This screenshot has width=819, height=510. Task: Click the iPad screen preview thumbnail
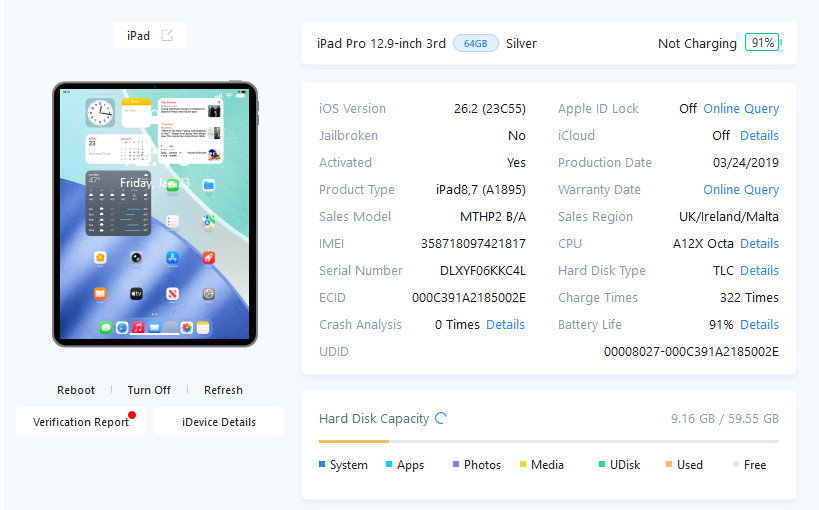pyautogui.click(x=155, y=214)
